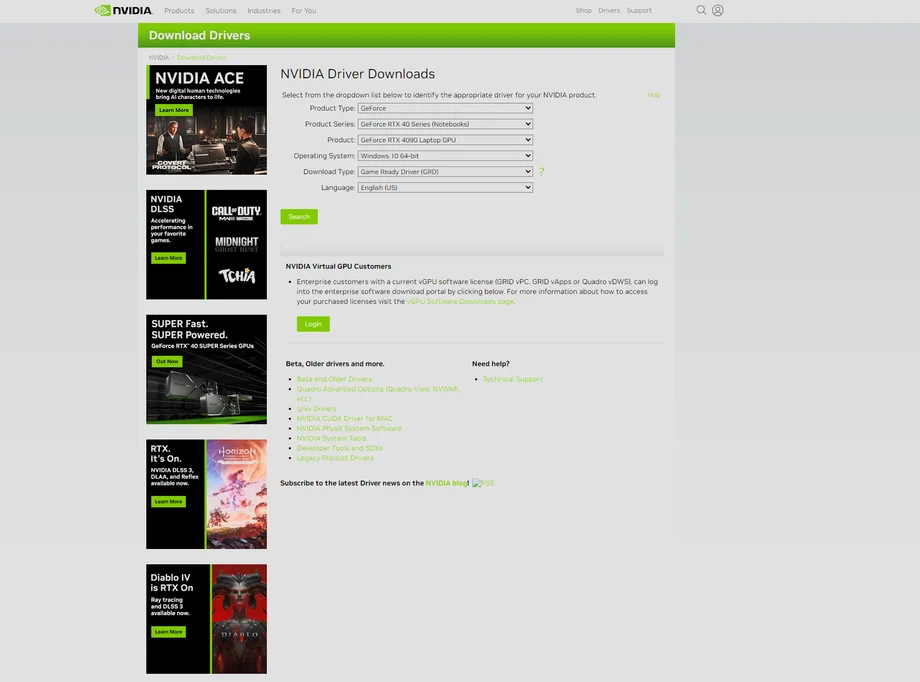The height and width of the screenshot is (682, 920).
Task: Click the user account icon
Action: pyautogui.click(x=717, y=11)
